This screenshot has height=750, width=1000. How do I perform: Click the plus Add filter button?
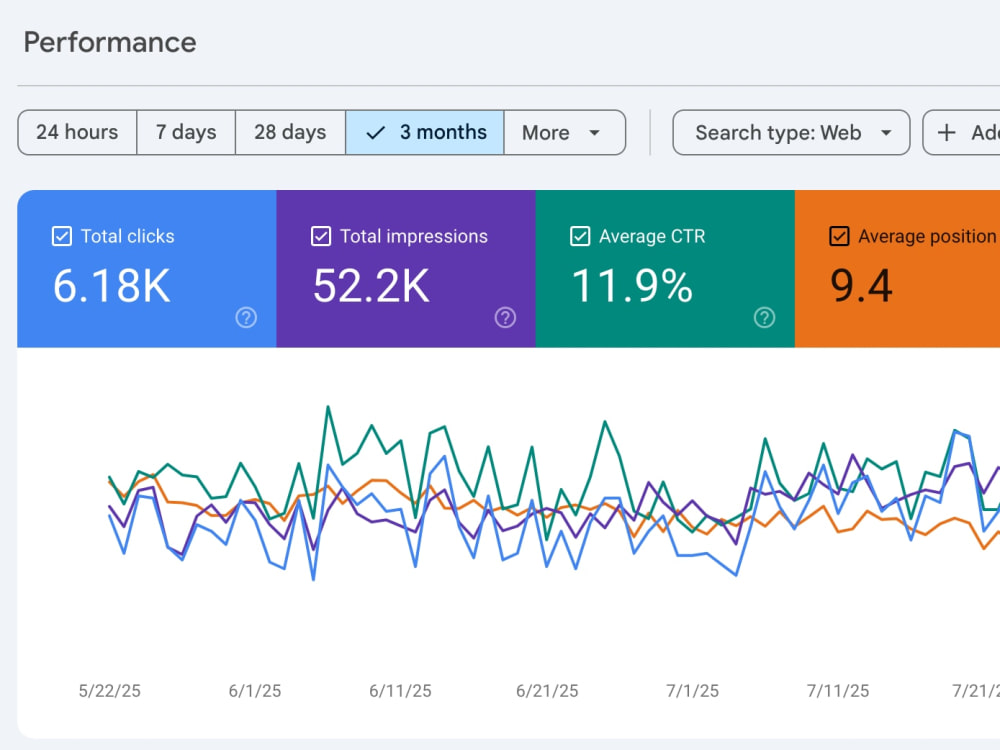coord(962,133)
